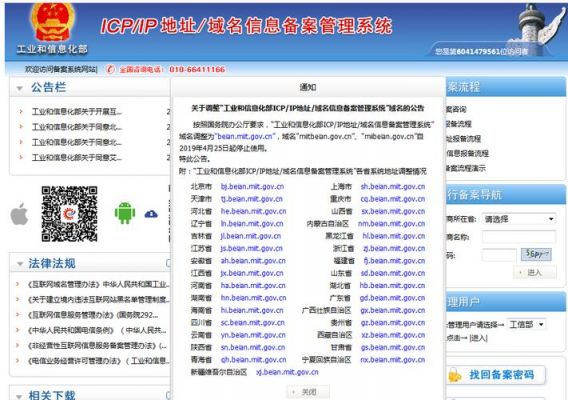Image resolution: width=568 pixels, height=400 pixels.
Task: Open xz.beian.miit.gov.cn Tibet link
Action: [x=393, y=335]
